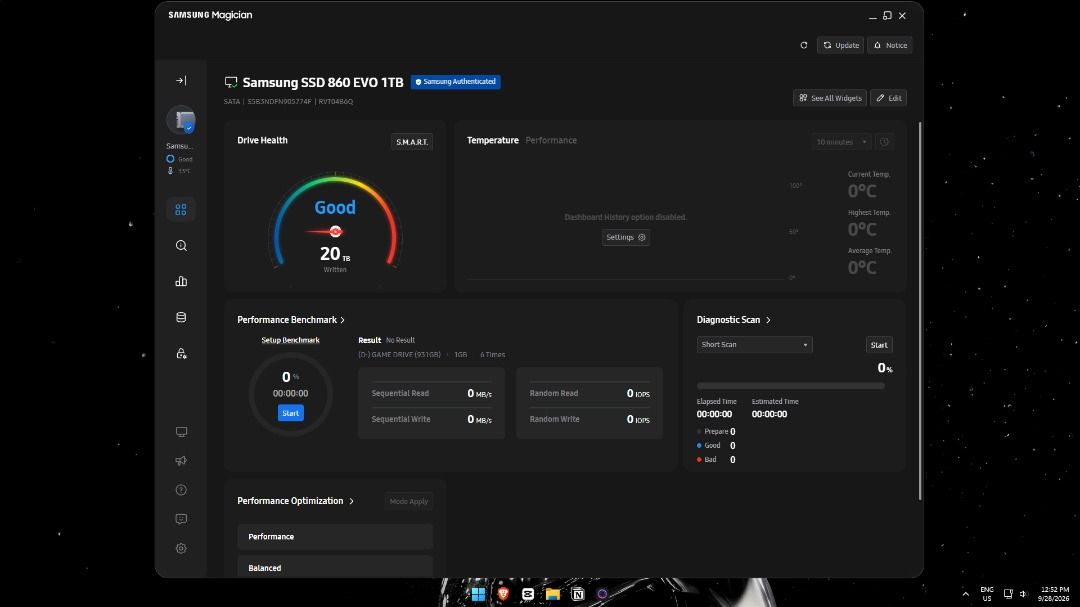
Task: Open Notion from the taskbar
Action: (577, 594)
